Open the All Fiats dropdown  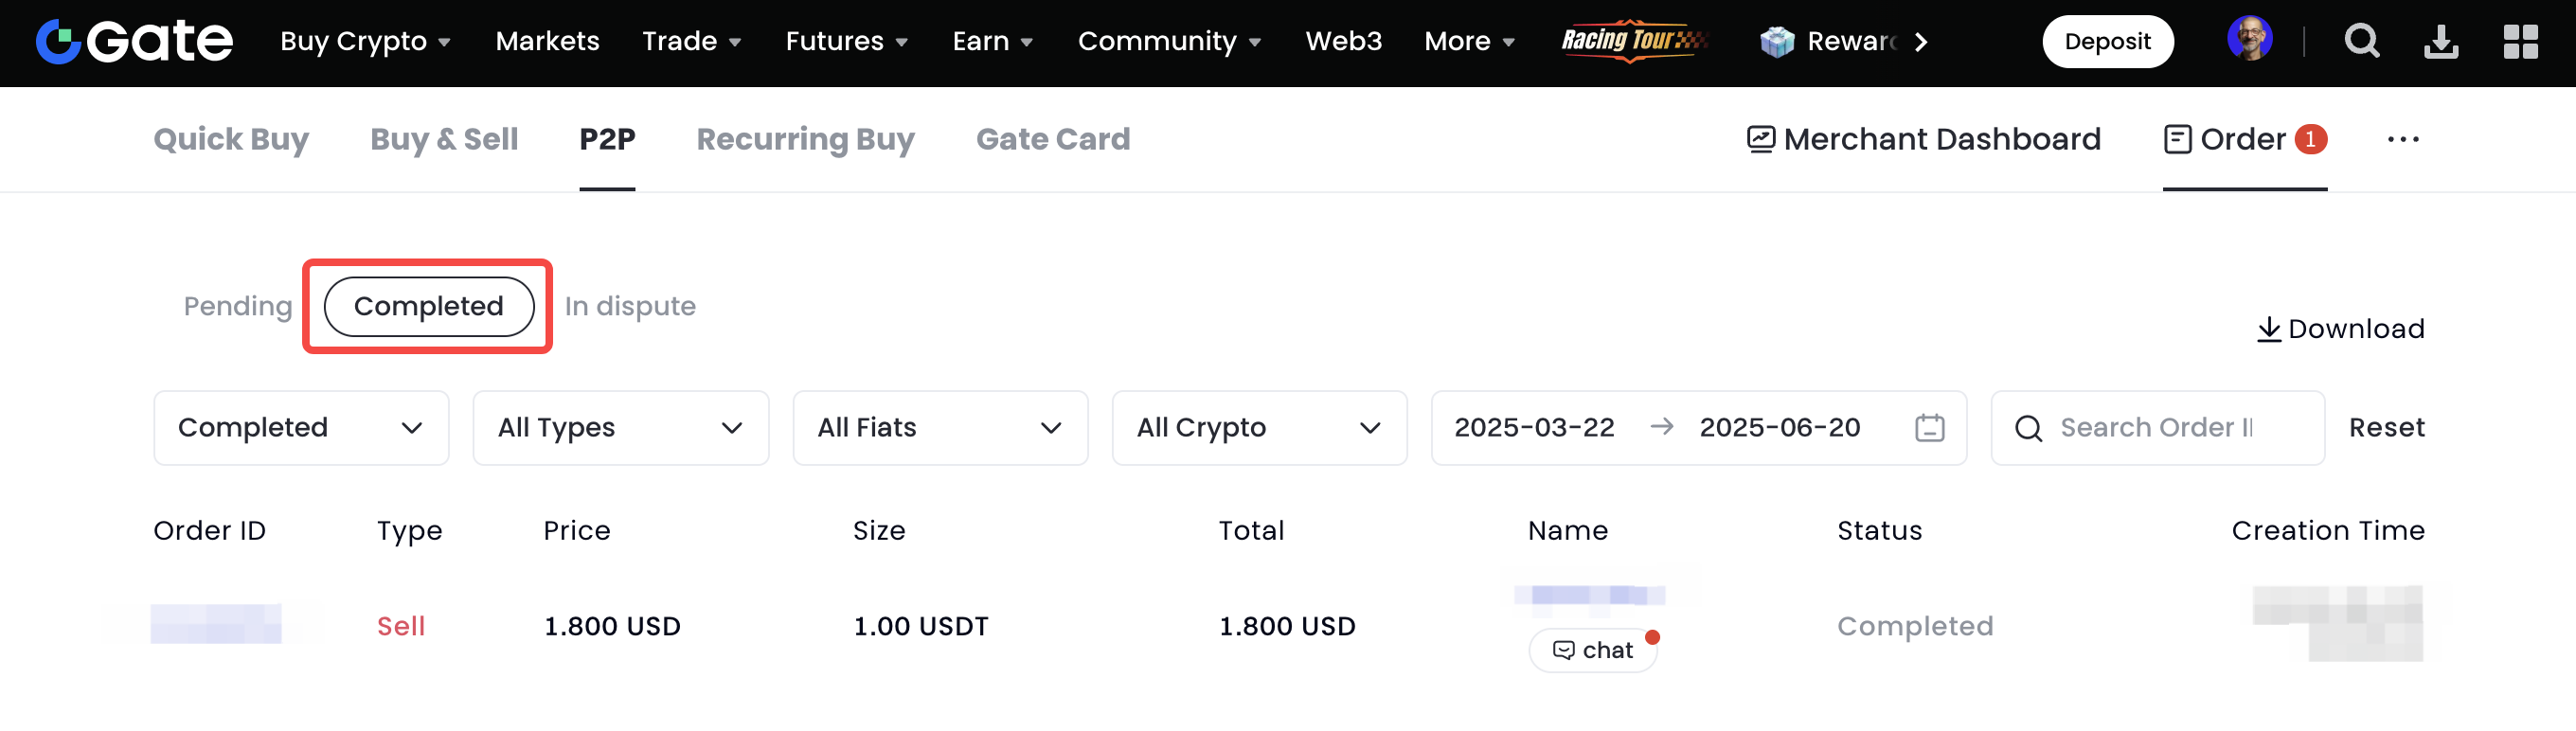pos(939,428)
